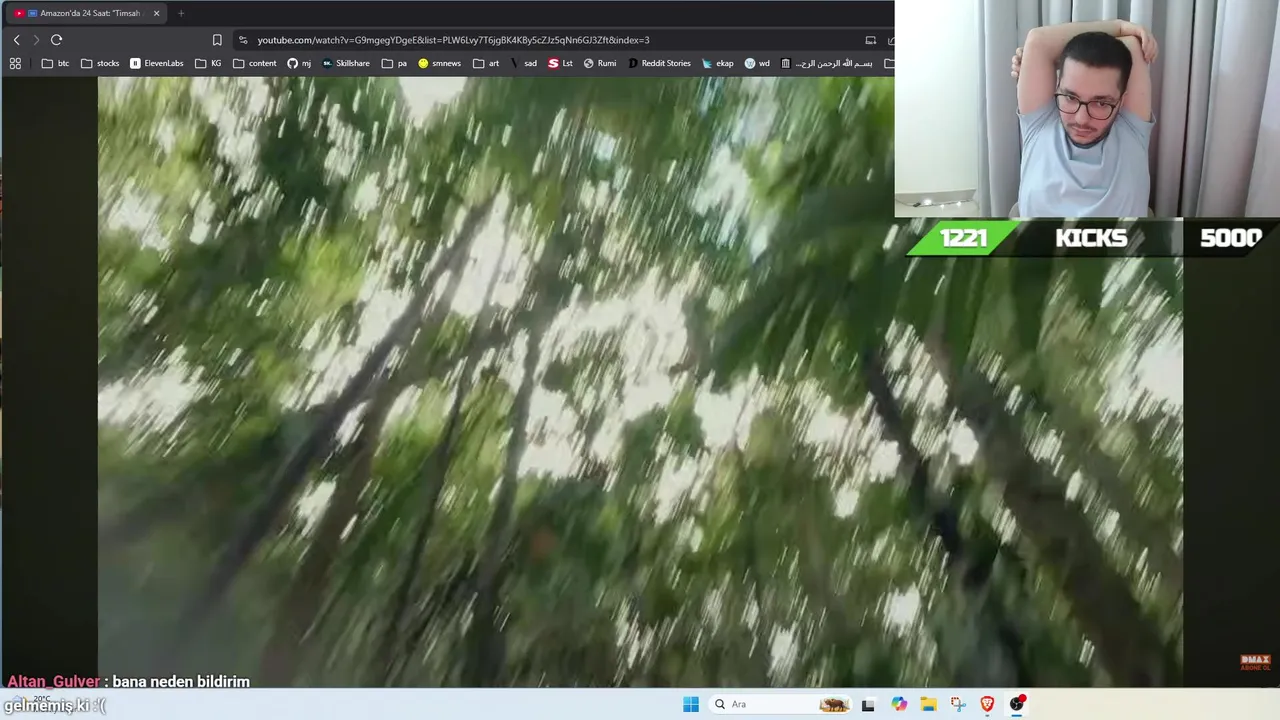Open the KG bookmark folder

pos(209,63)
